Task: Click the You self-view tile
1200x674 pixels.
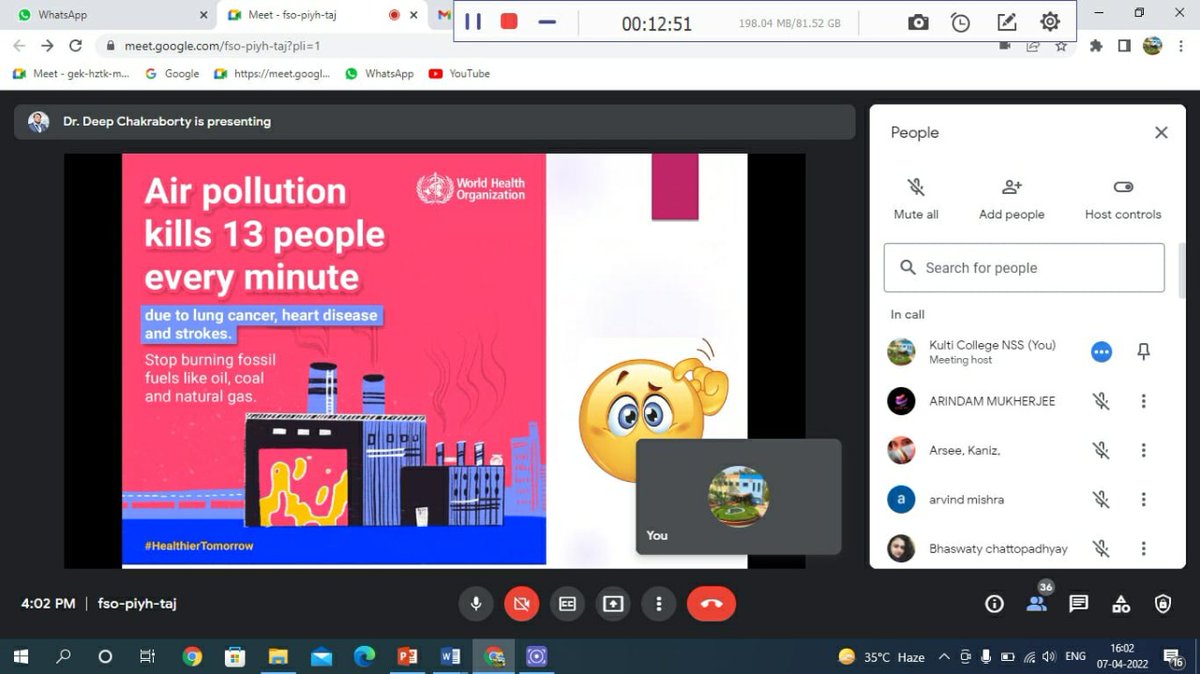Action: point(738,496)
